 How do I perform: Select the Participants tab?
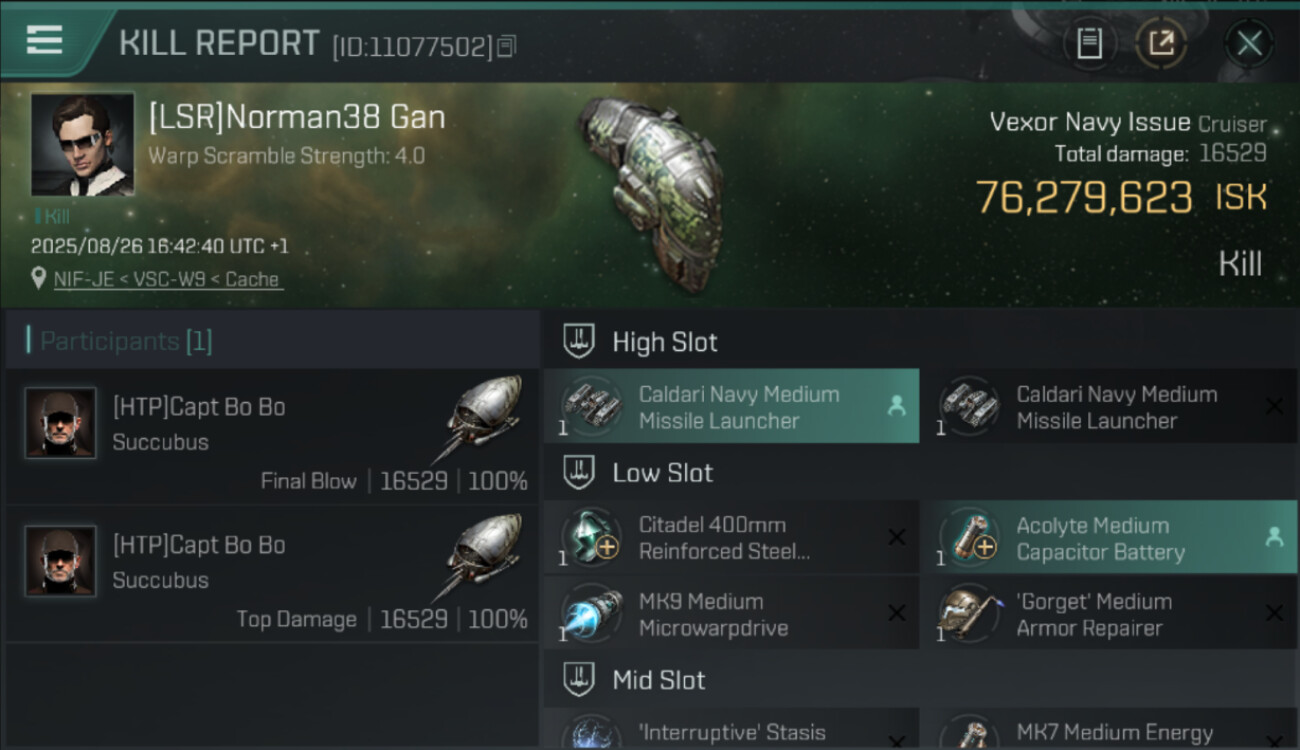(125, 341)
